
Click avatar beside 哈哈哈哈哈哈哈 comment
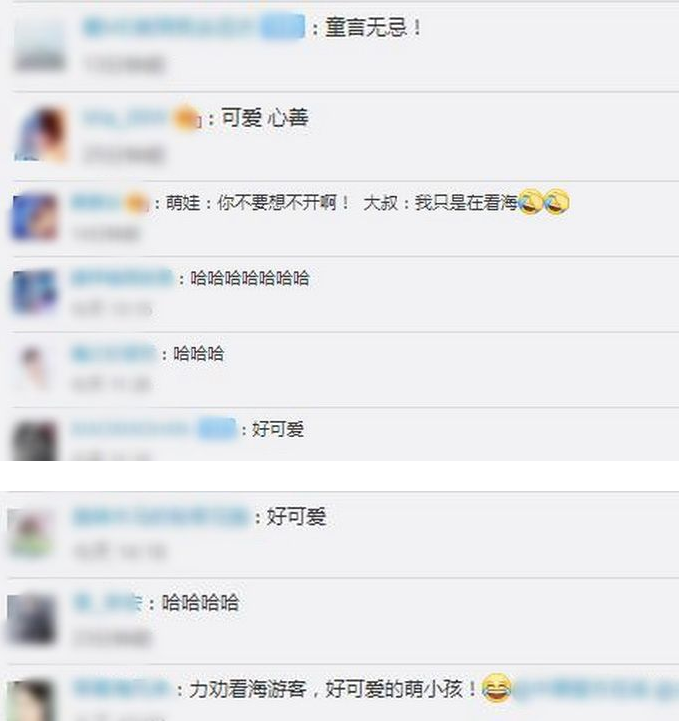pos(34,292)
